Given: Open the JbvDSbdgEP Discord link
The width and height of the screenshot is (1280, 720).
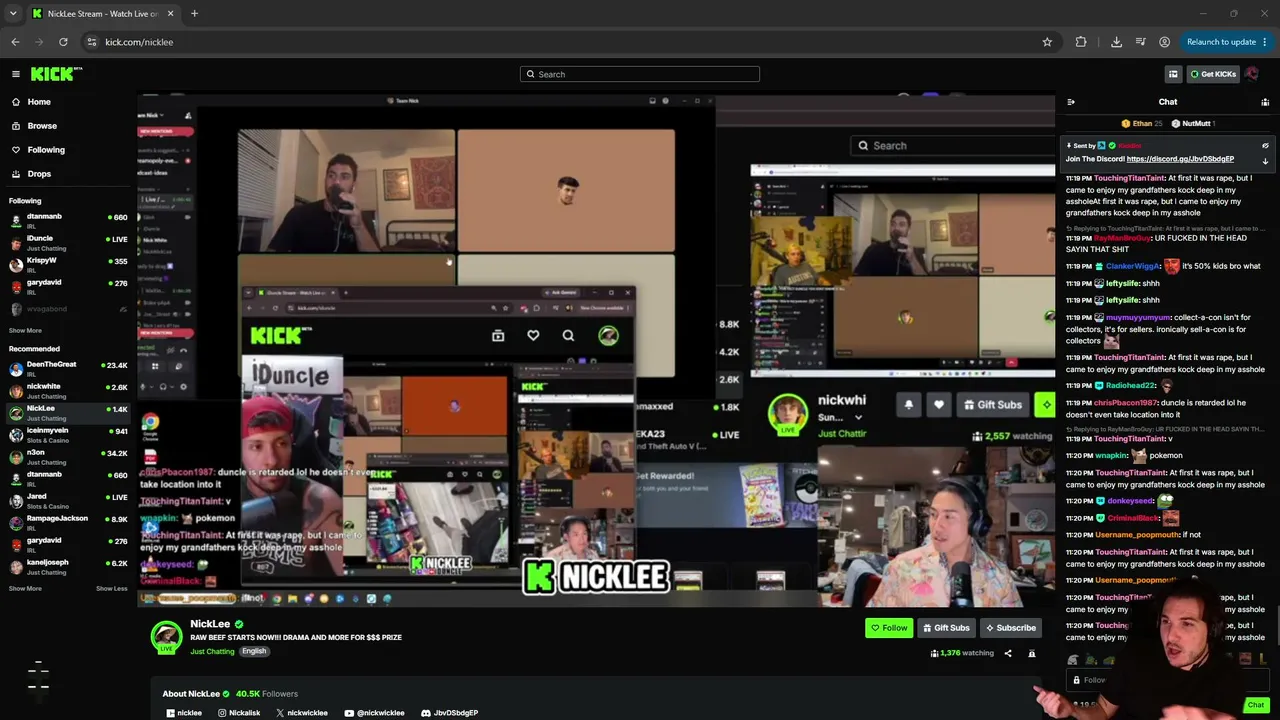Looking at the screenshot, I should click(x=449, y=713).
